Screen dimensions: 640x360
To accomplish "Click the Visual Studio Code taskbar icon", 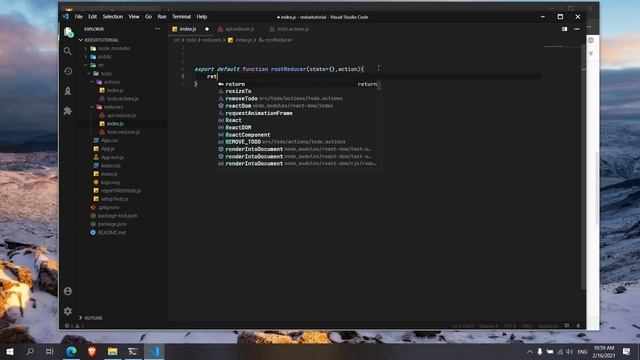I will [x=154, y=351].
